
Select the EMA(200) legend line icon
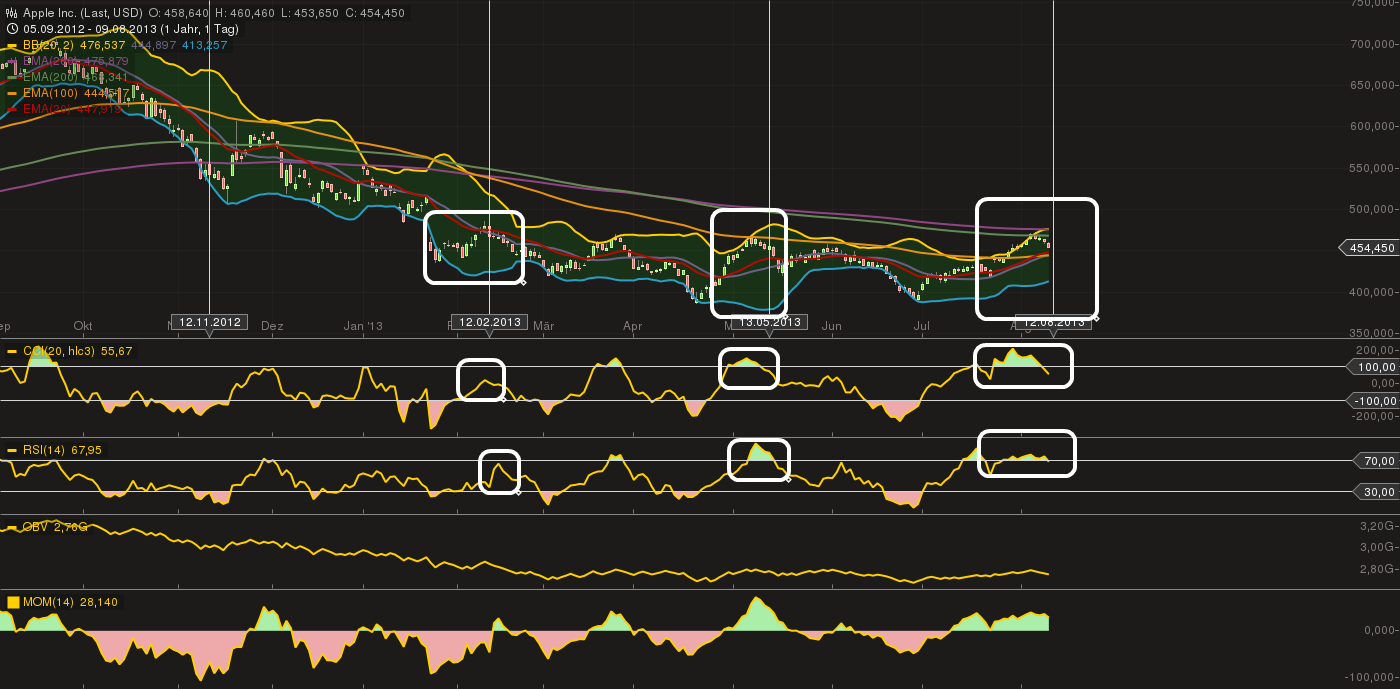tap(11, 77)
